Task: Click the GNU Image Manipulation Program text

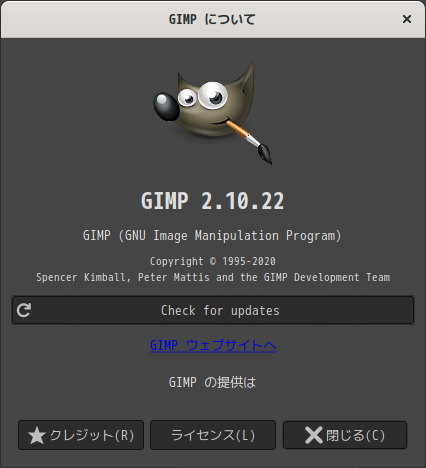Action: 212,236
